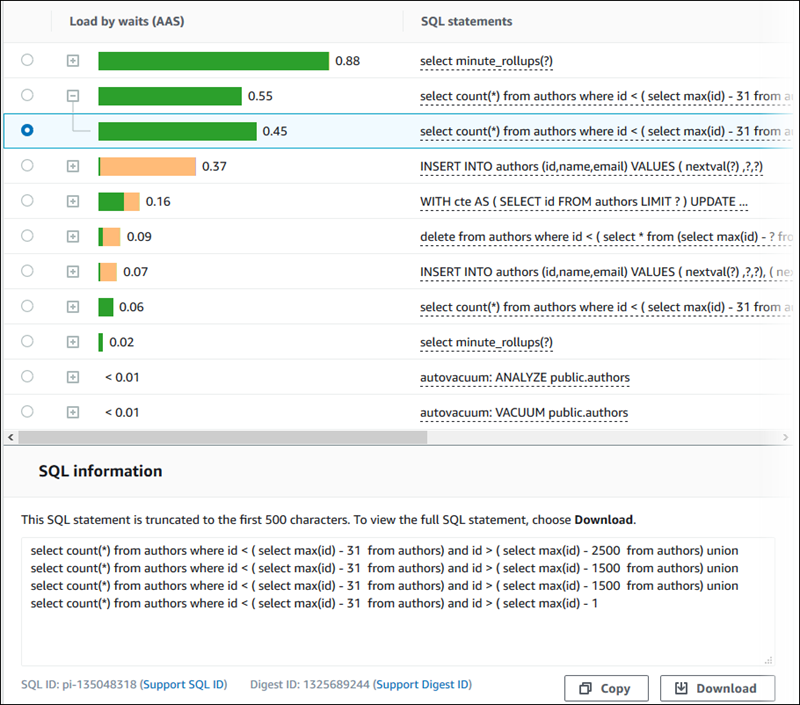800x705 pixels.
Task: Click the left arrow of the horizontal scrollbar
Action: coord(10,437)
